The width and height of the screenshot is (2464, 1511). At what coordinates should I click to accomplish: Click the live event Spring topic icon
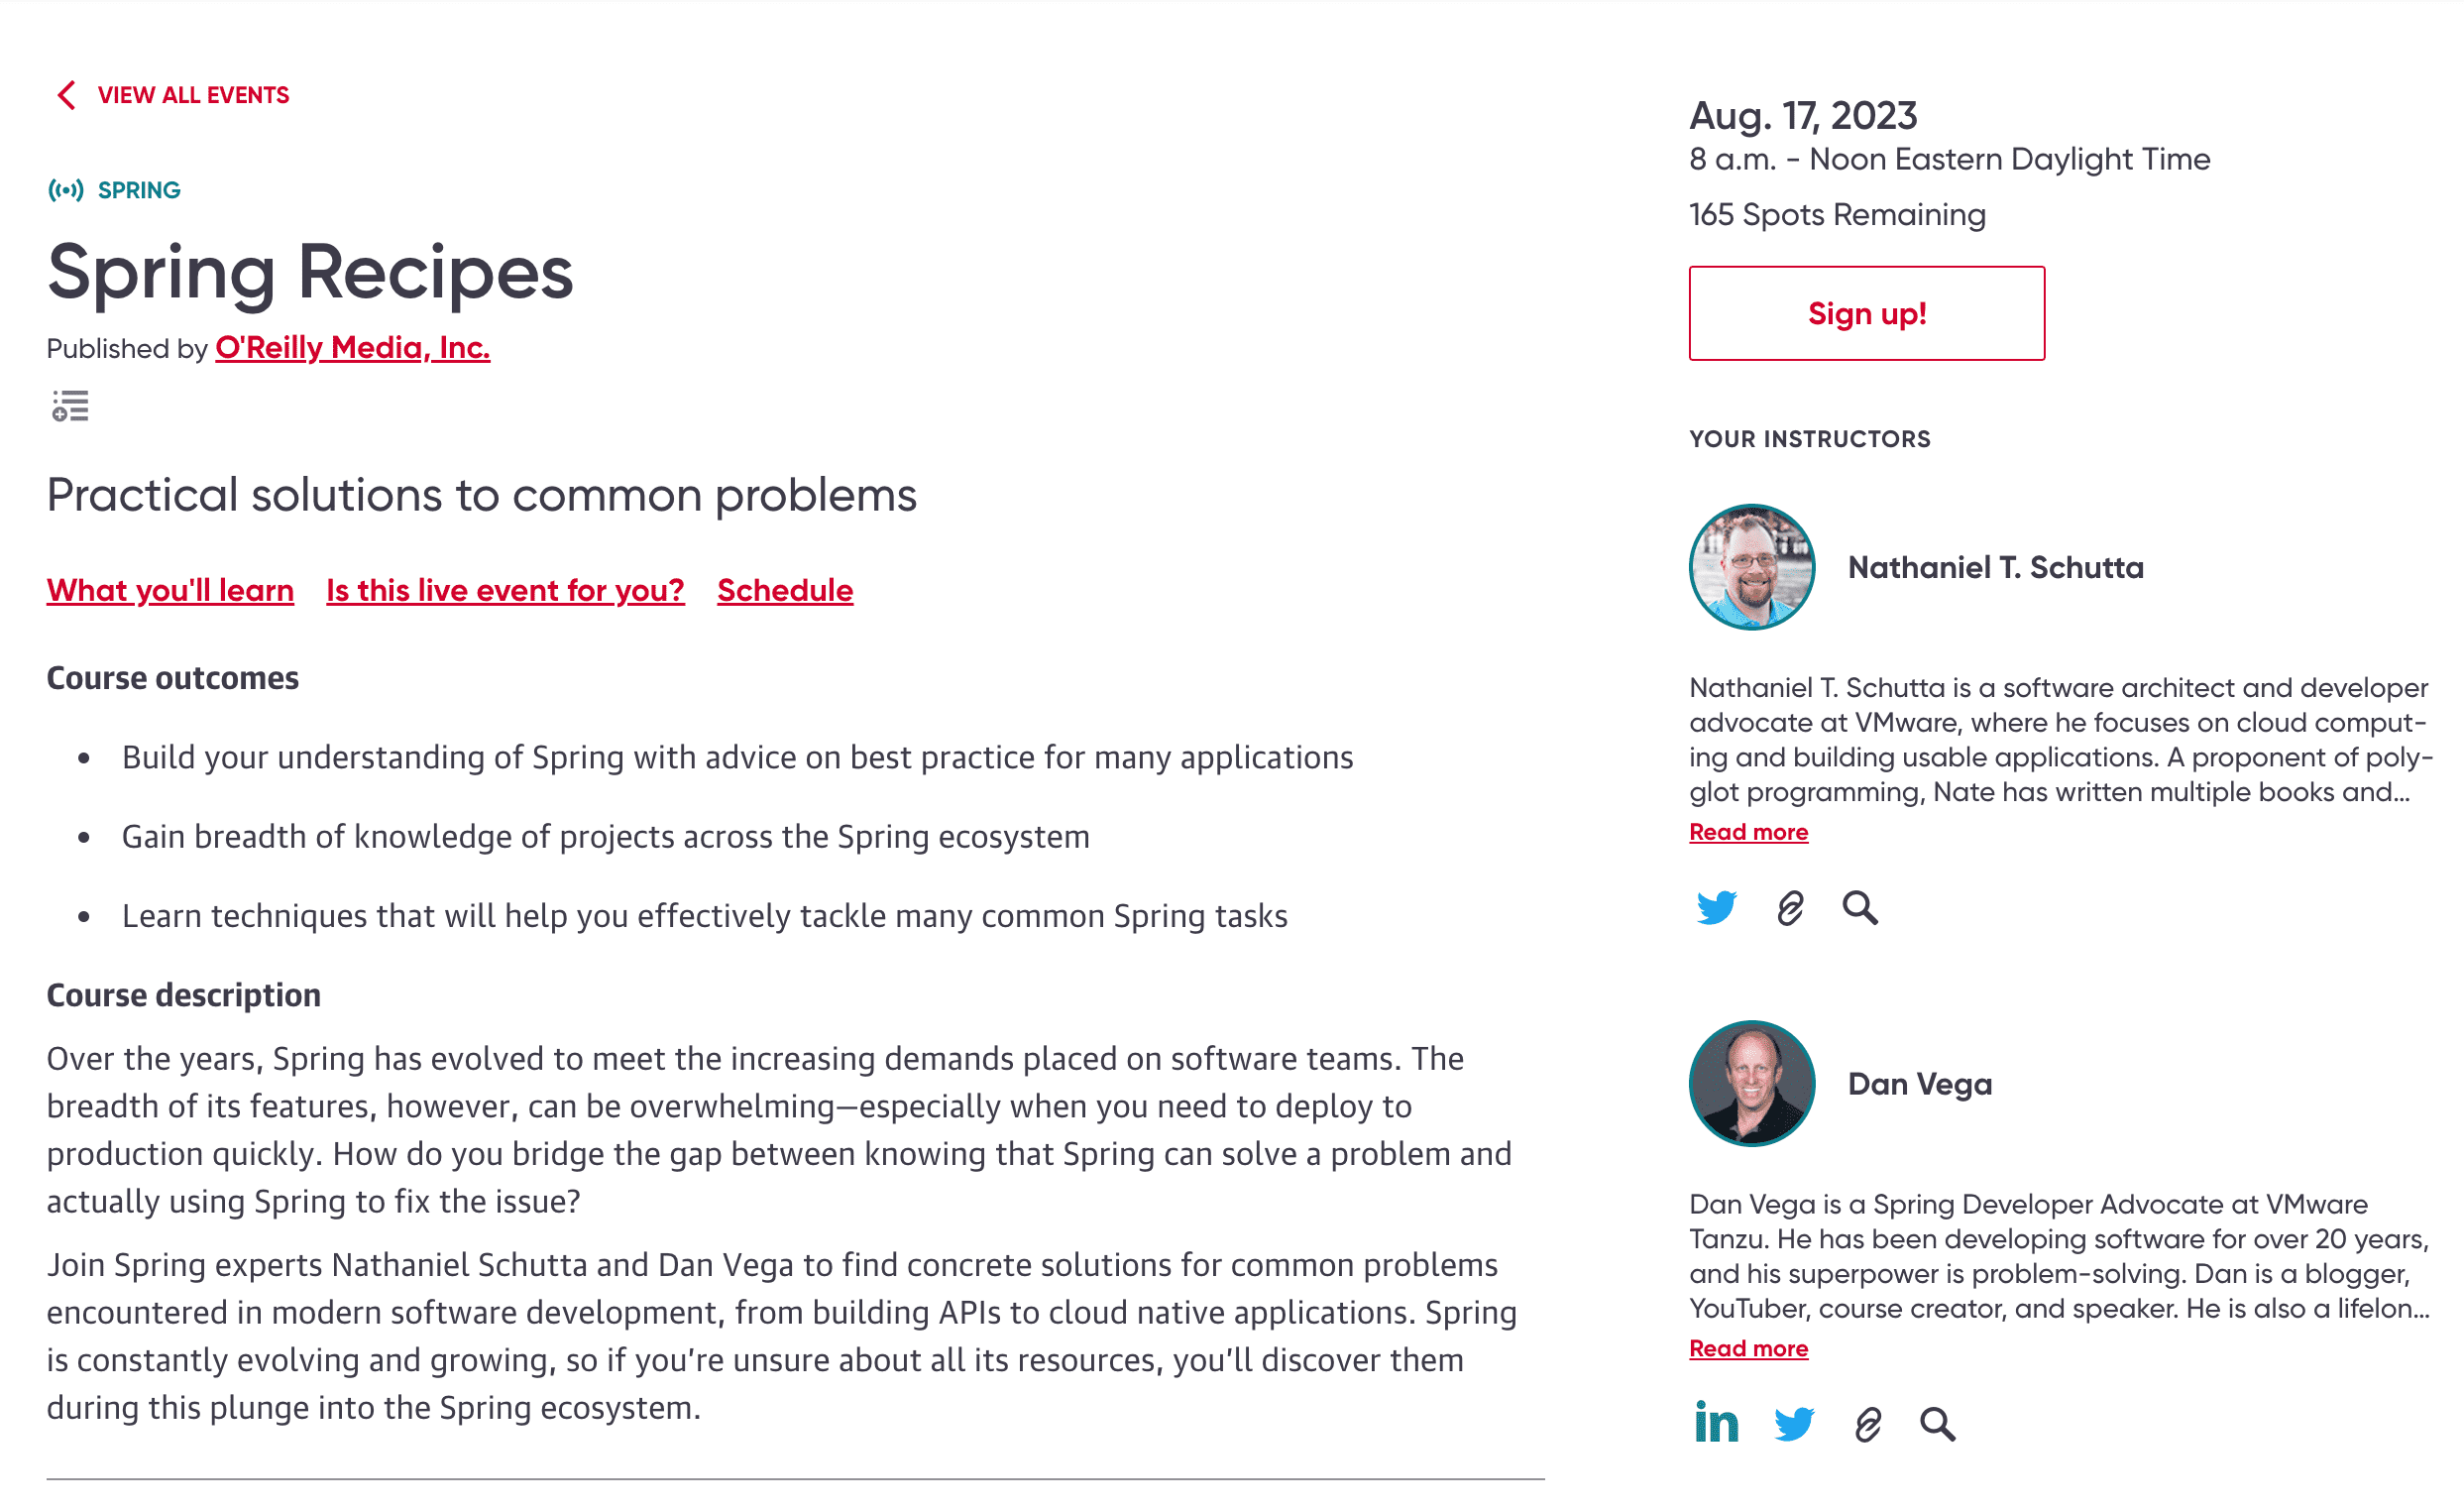[x=66, y=190]
